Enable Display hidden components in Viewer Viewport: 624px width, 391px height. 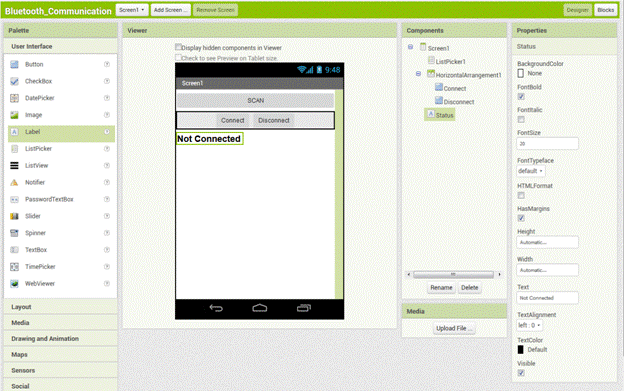tap(178, 47)
